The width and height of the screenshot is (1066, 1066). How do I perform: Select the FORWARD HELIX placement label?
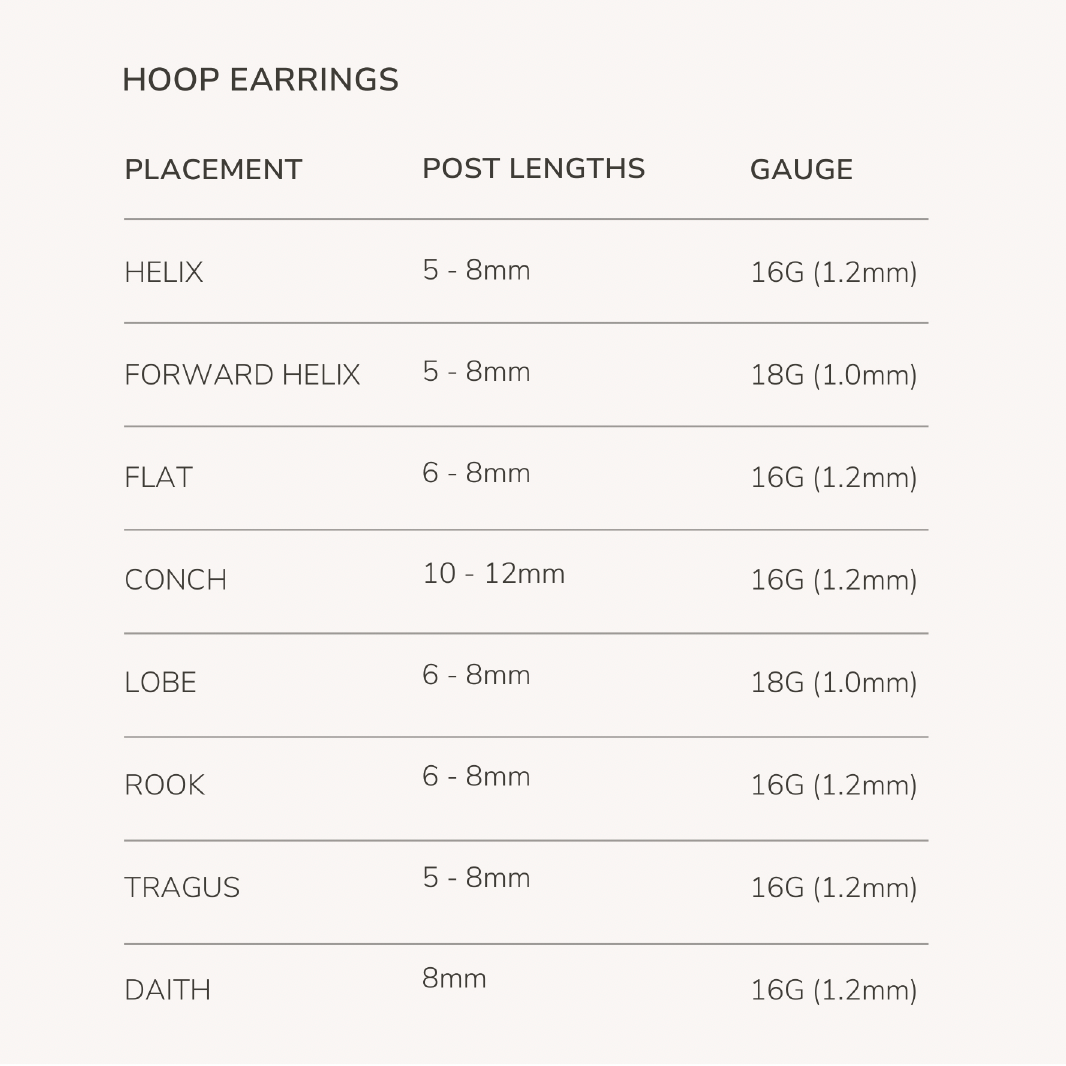[x=242, y=375]
